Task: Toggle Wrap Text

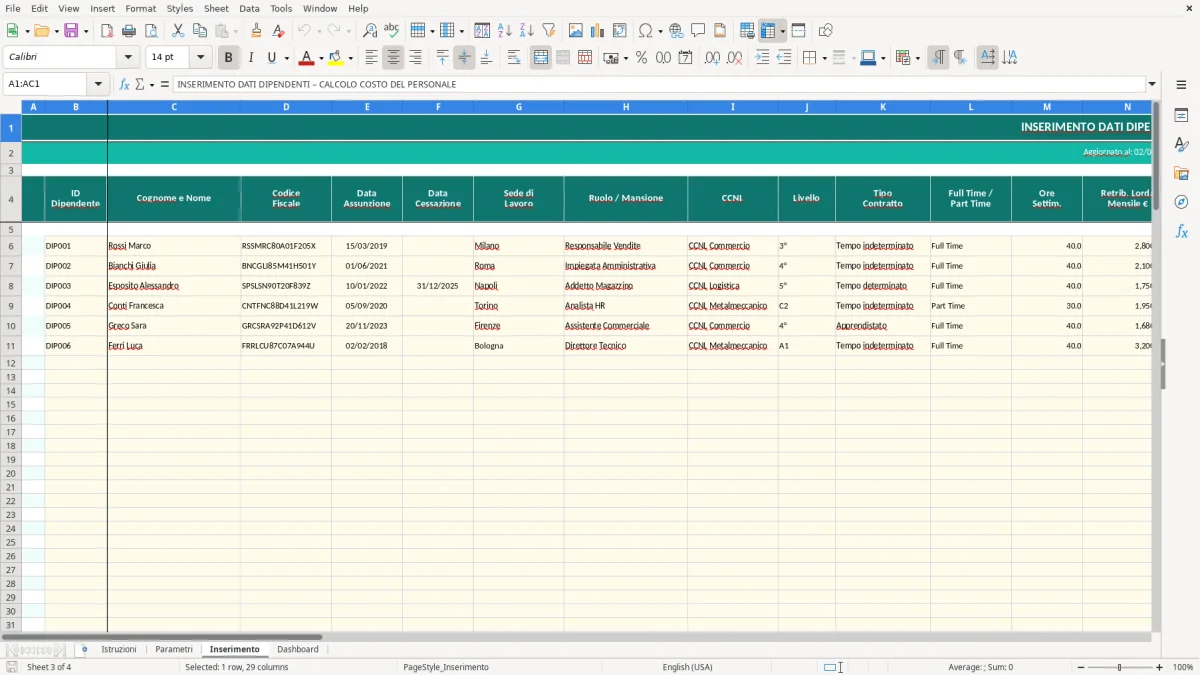Action: (x=514, y=58)
